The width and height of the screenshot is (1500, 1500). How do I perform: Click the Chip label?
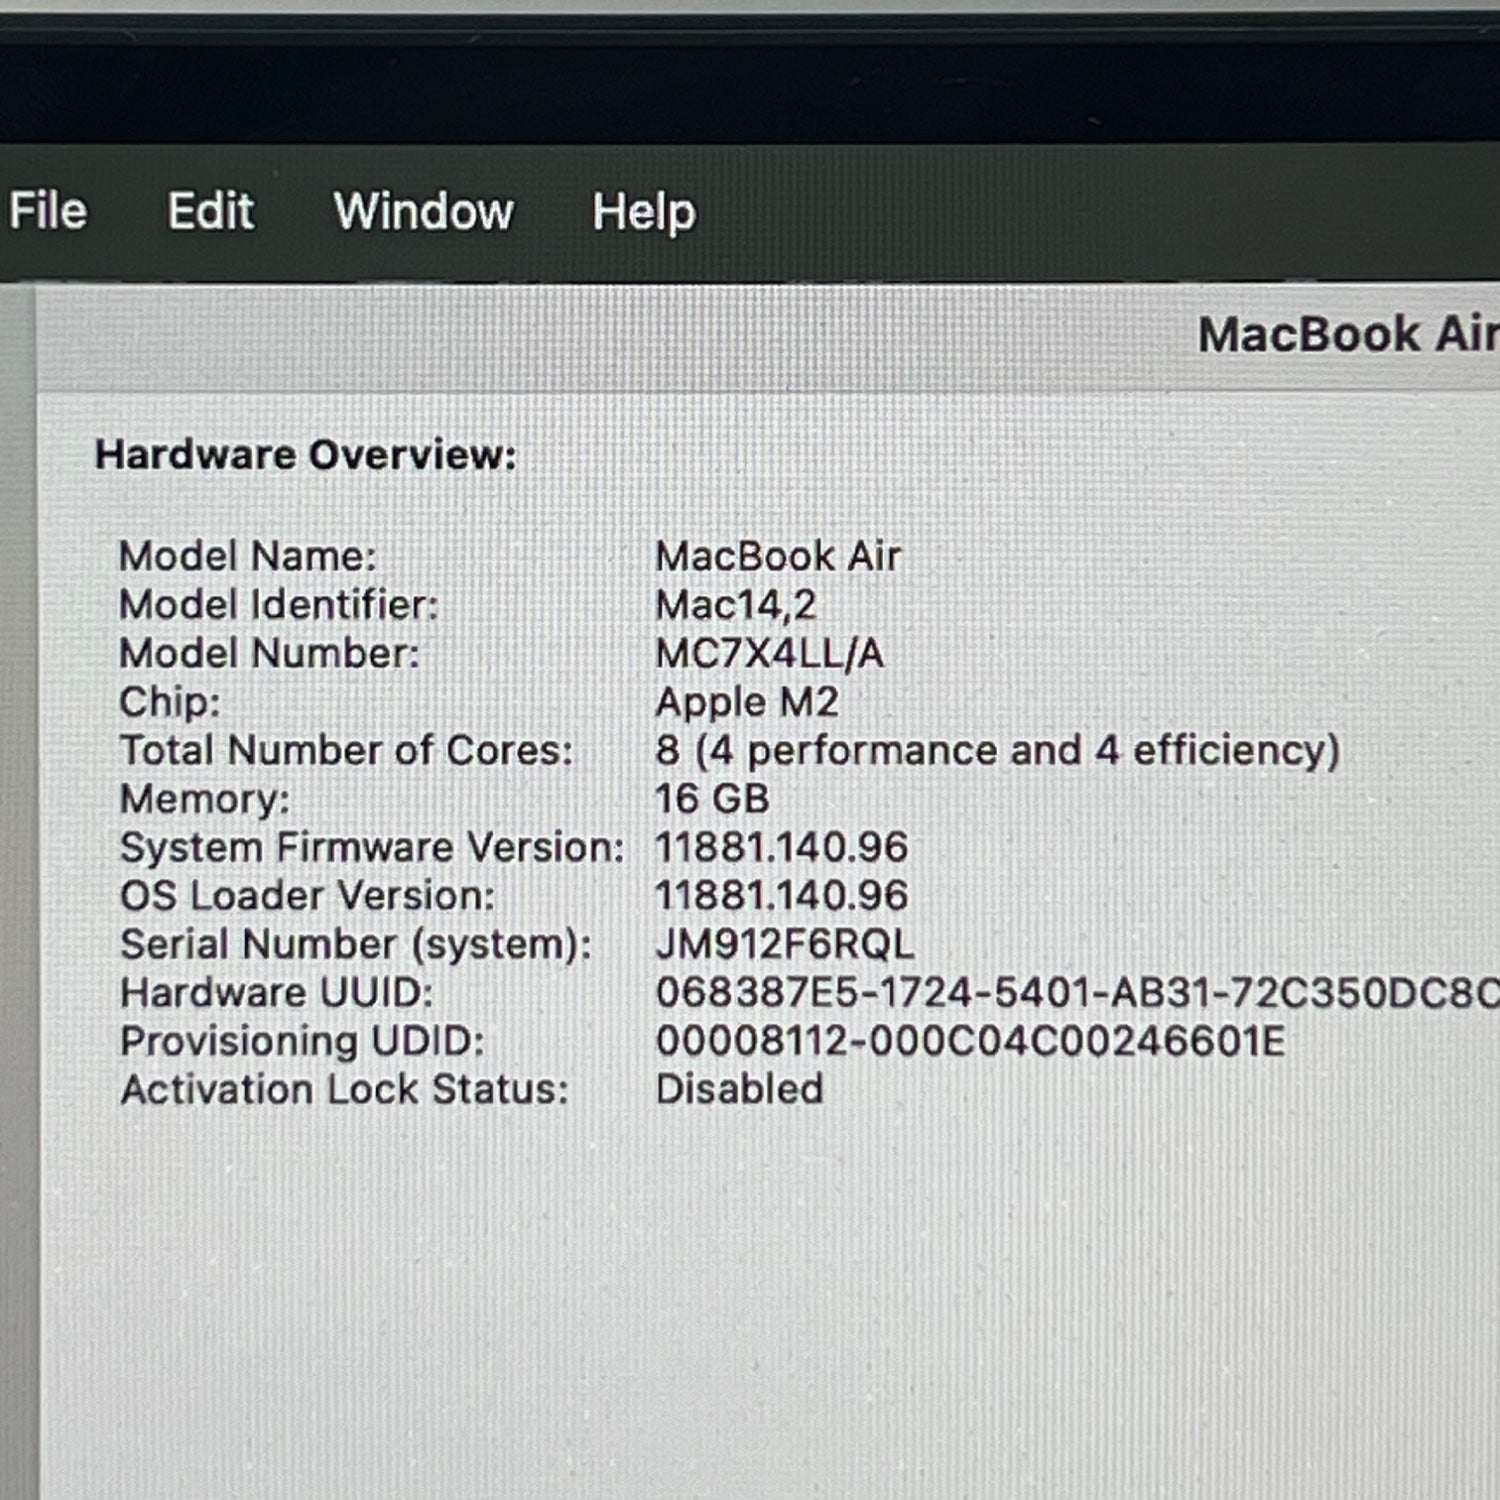pyautogui.click(x=170, y=702)
